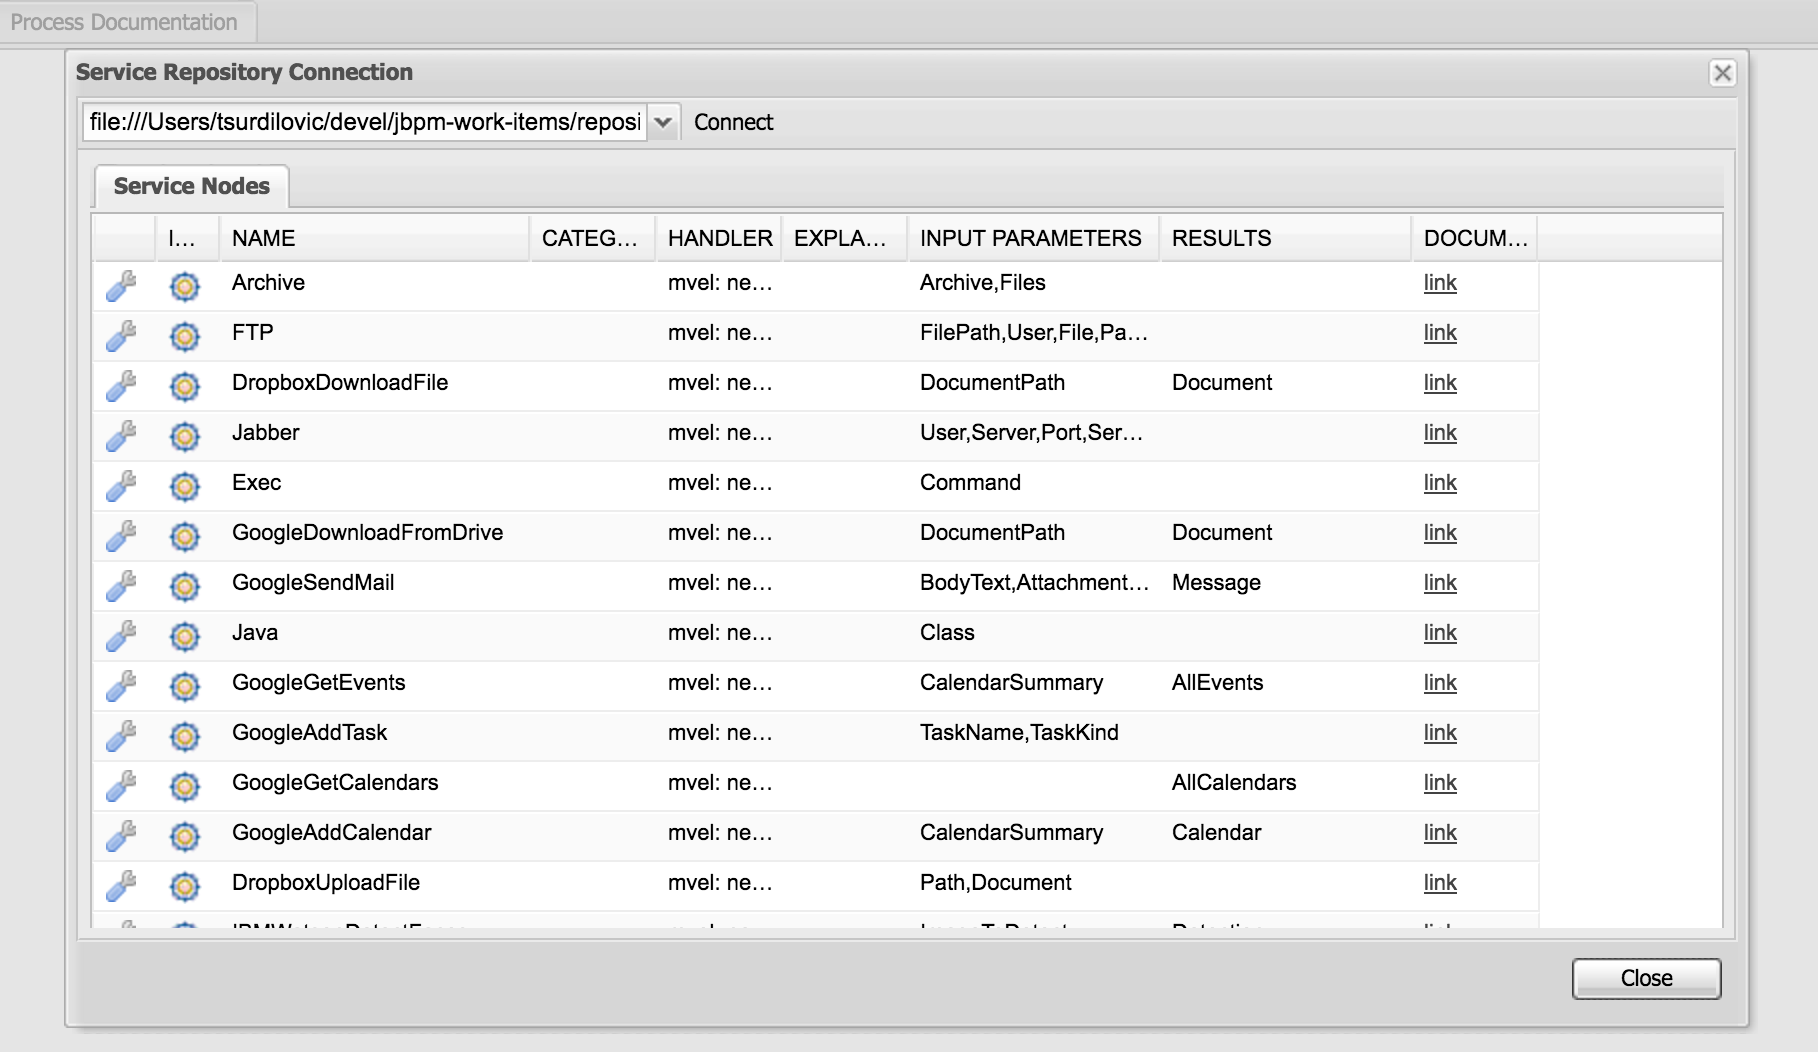Install GoogleAddTask using its wrench icon

(121, 736)
